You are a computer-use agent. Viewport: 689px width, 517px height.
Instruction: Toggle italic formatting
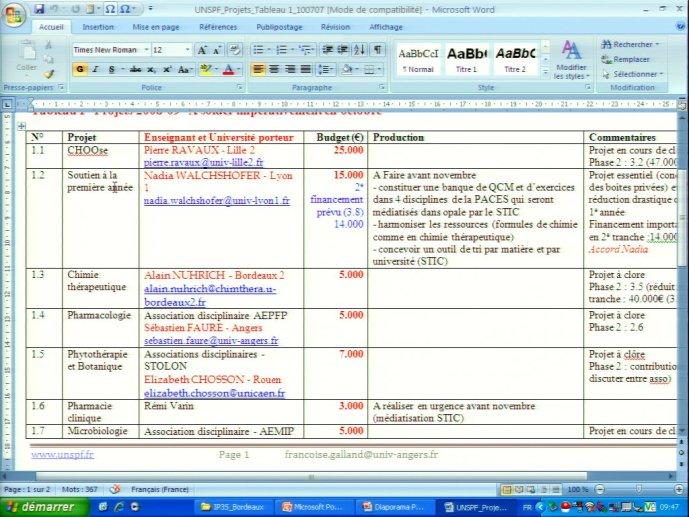coord(95,69)
